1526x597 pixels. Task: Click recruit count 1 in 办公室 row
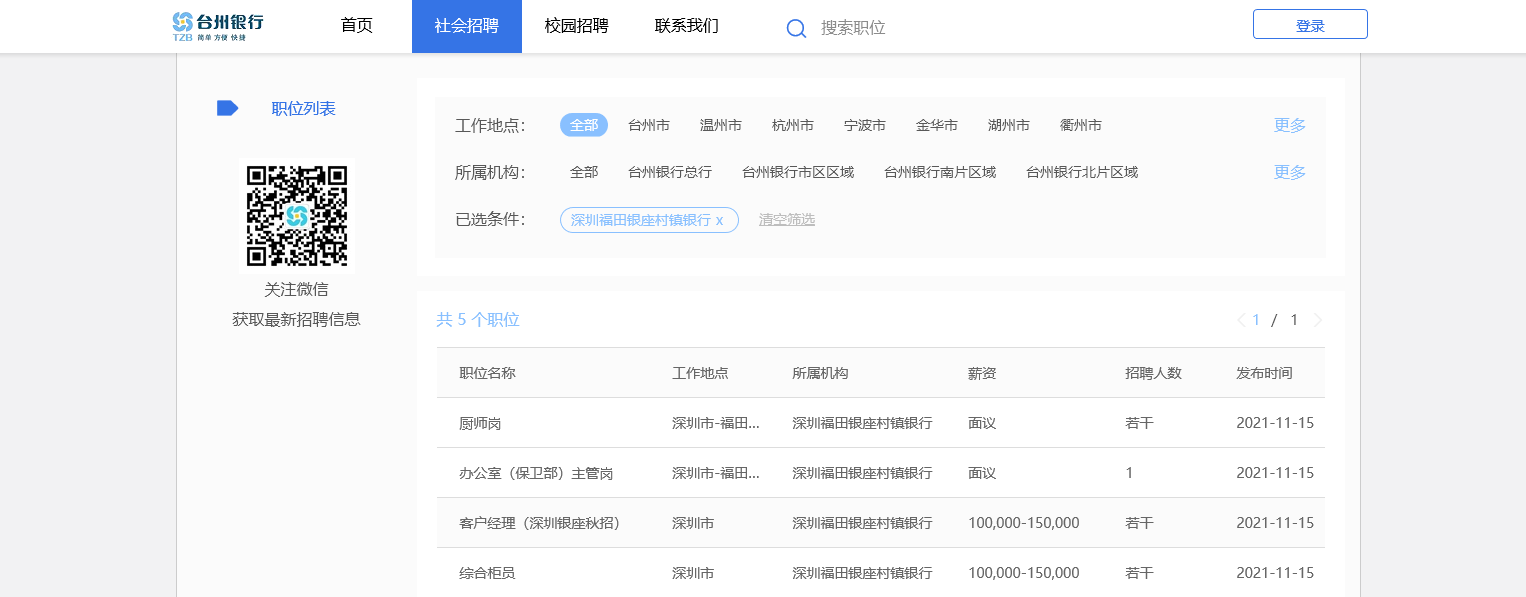[x=1129, y=473]
